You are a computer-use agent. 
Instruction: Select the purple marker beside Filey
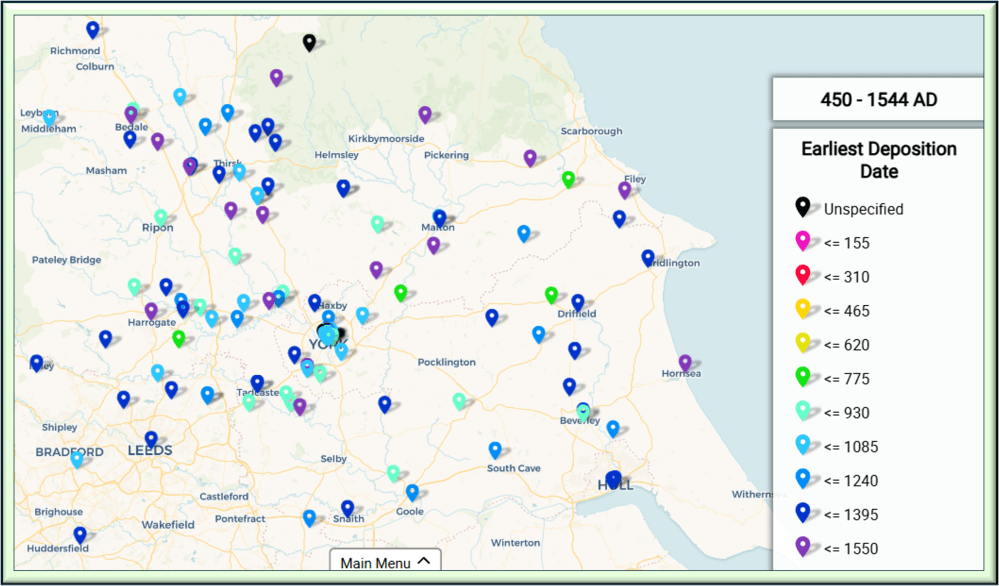625,189
